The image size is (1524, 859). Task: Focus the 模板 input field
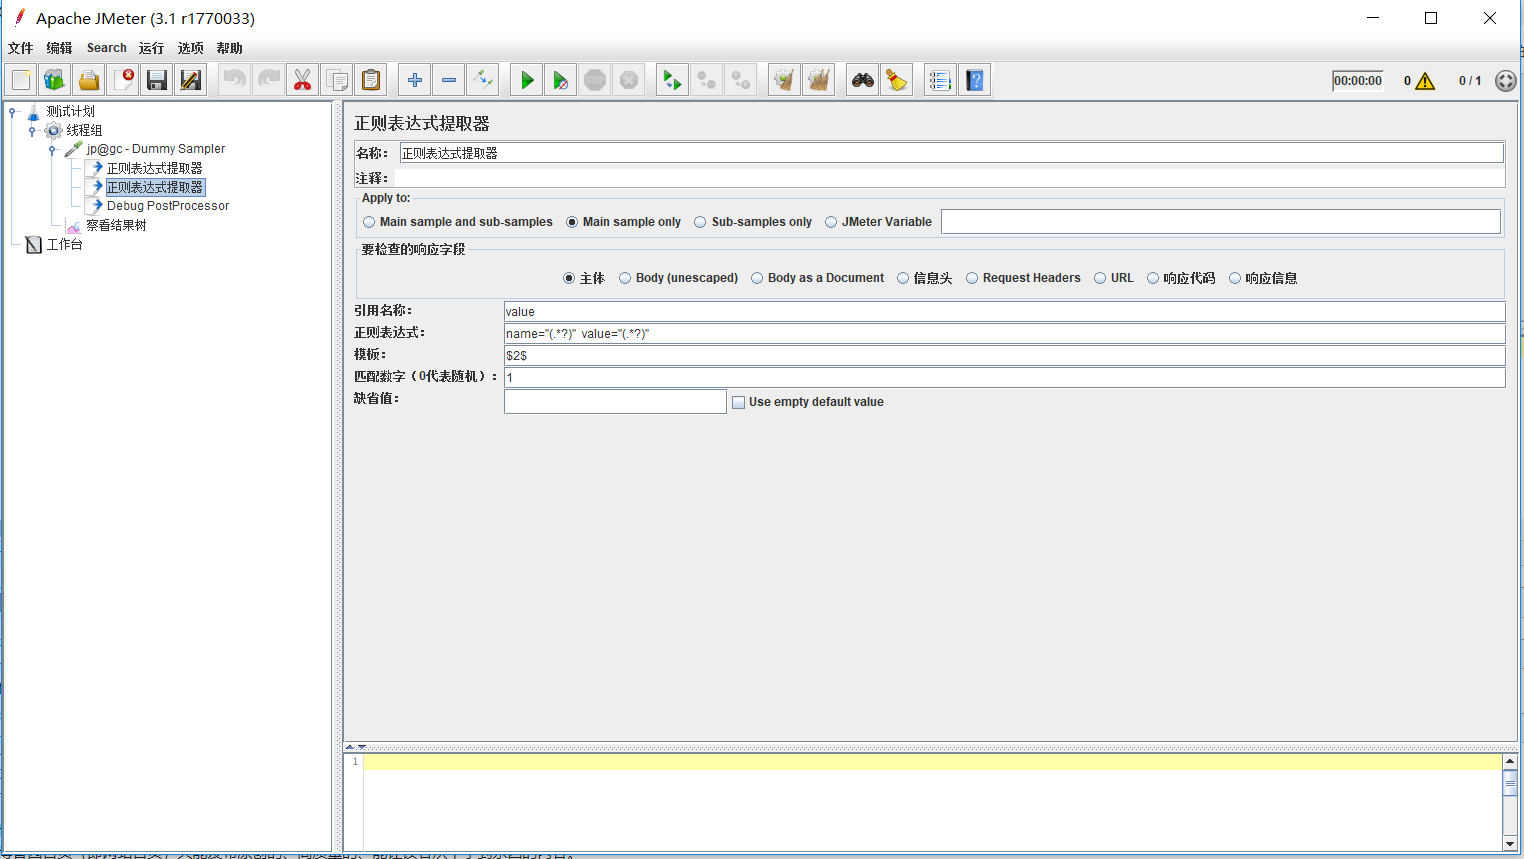[x=1004, y=355]
